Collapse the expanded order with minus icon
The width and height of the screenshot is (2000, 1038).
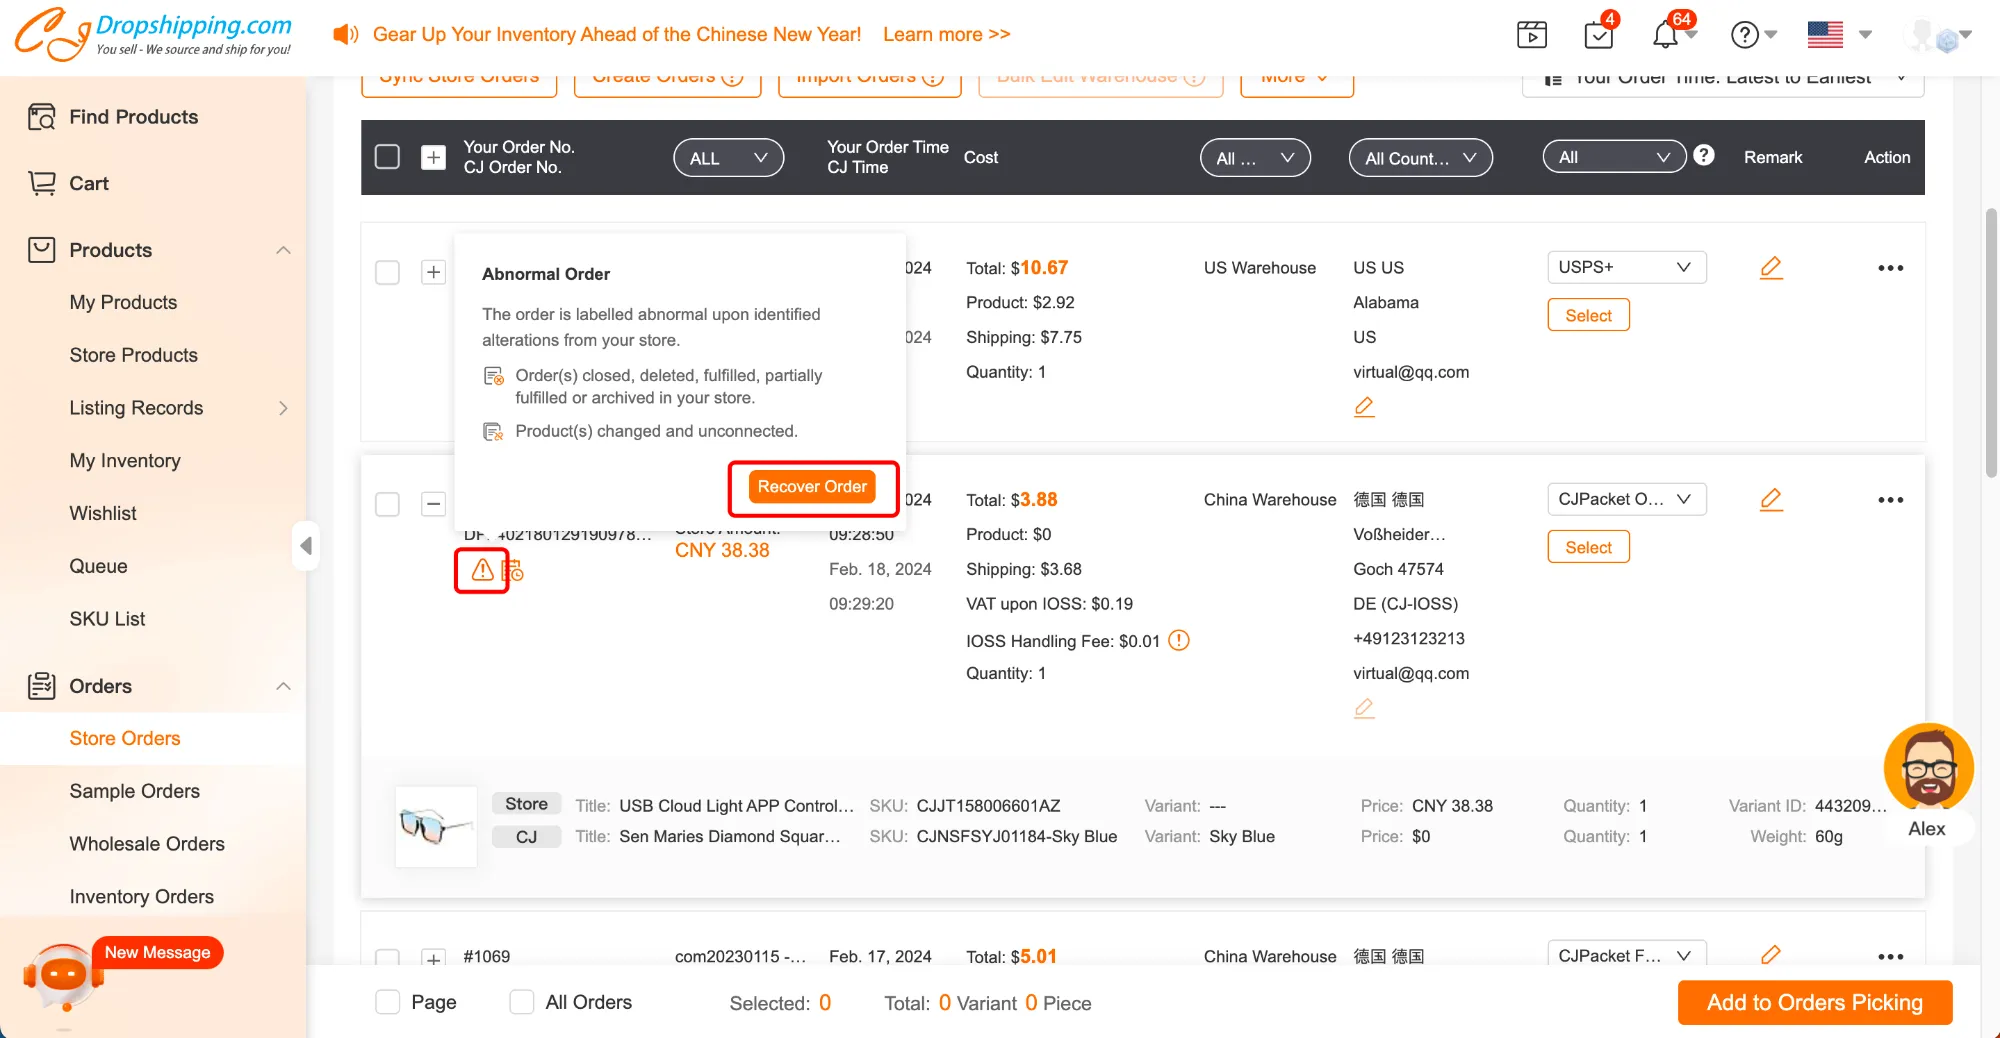coord(433,504)
